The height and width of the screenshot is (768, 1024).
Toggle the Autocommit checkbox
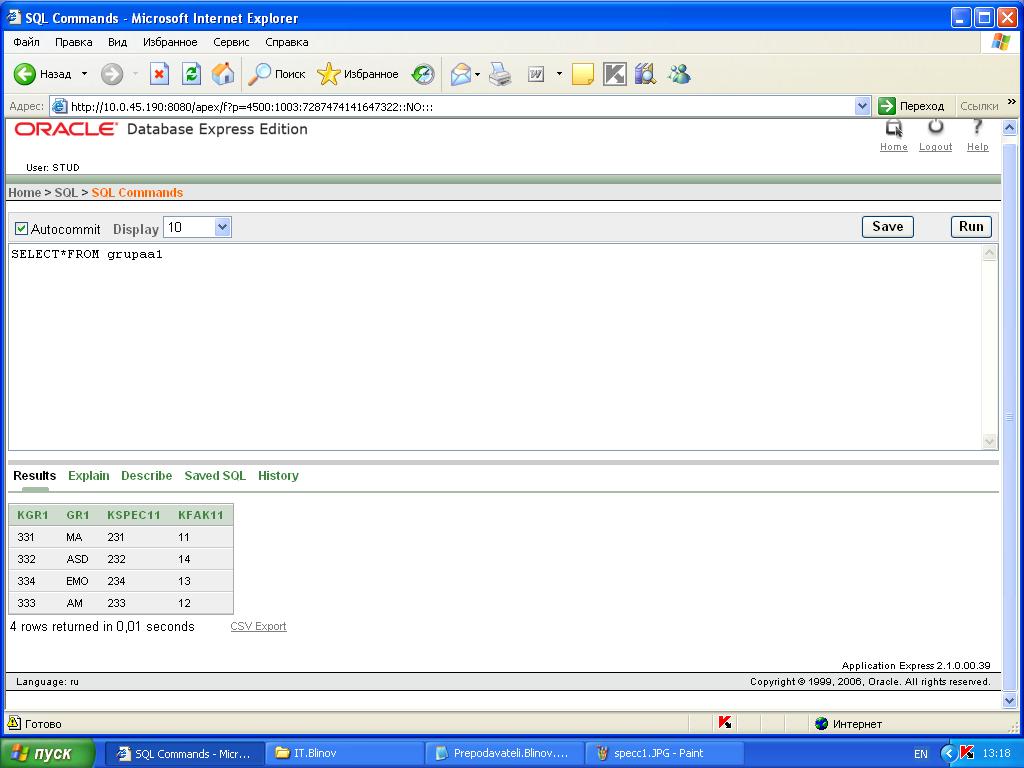22,229
